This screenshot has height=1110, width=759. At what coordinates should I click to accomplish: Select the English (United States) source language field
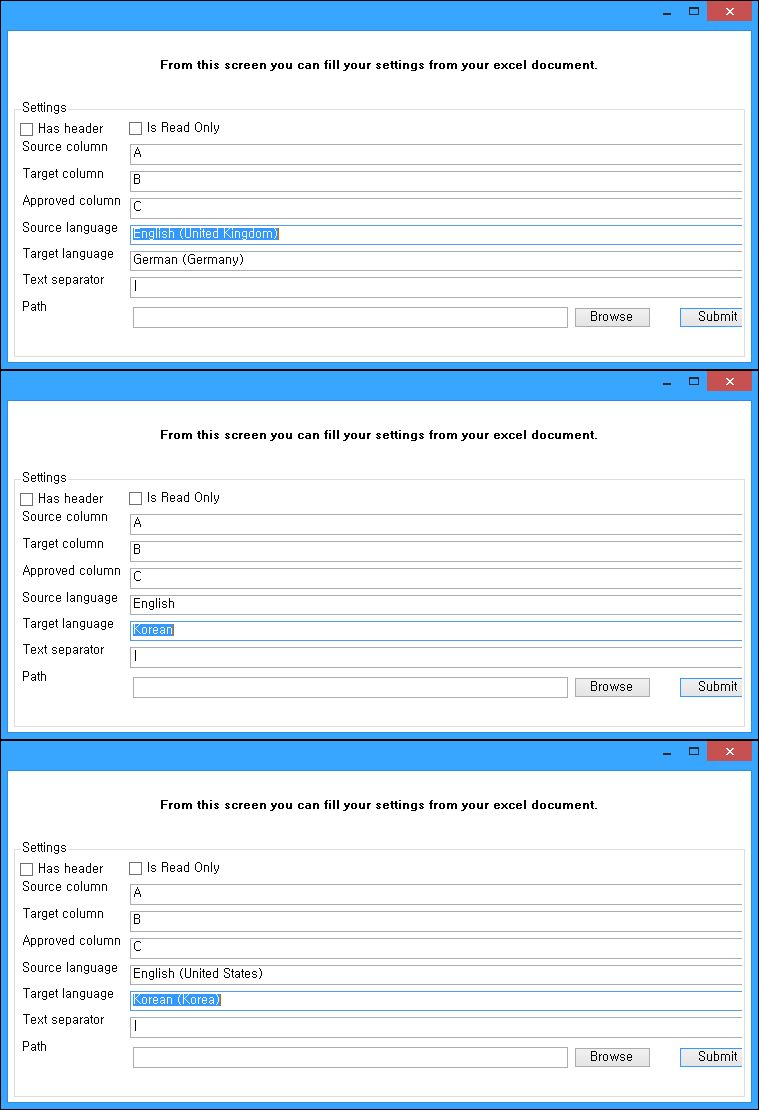[435, 974]
